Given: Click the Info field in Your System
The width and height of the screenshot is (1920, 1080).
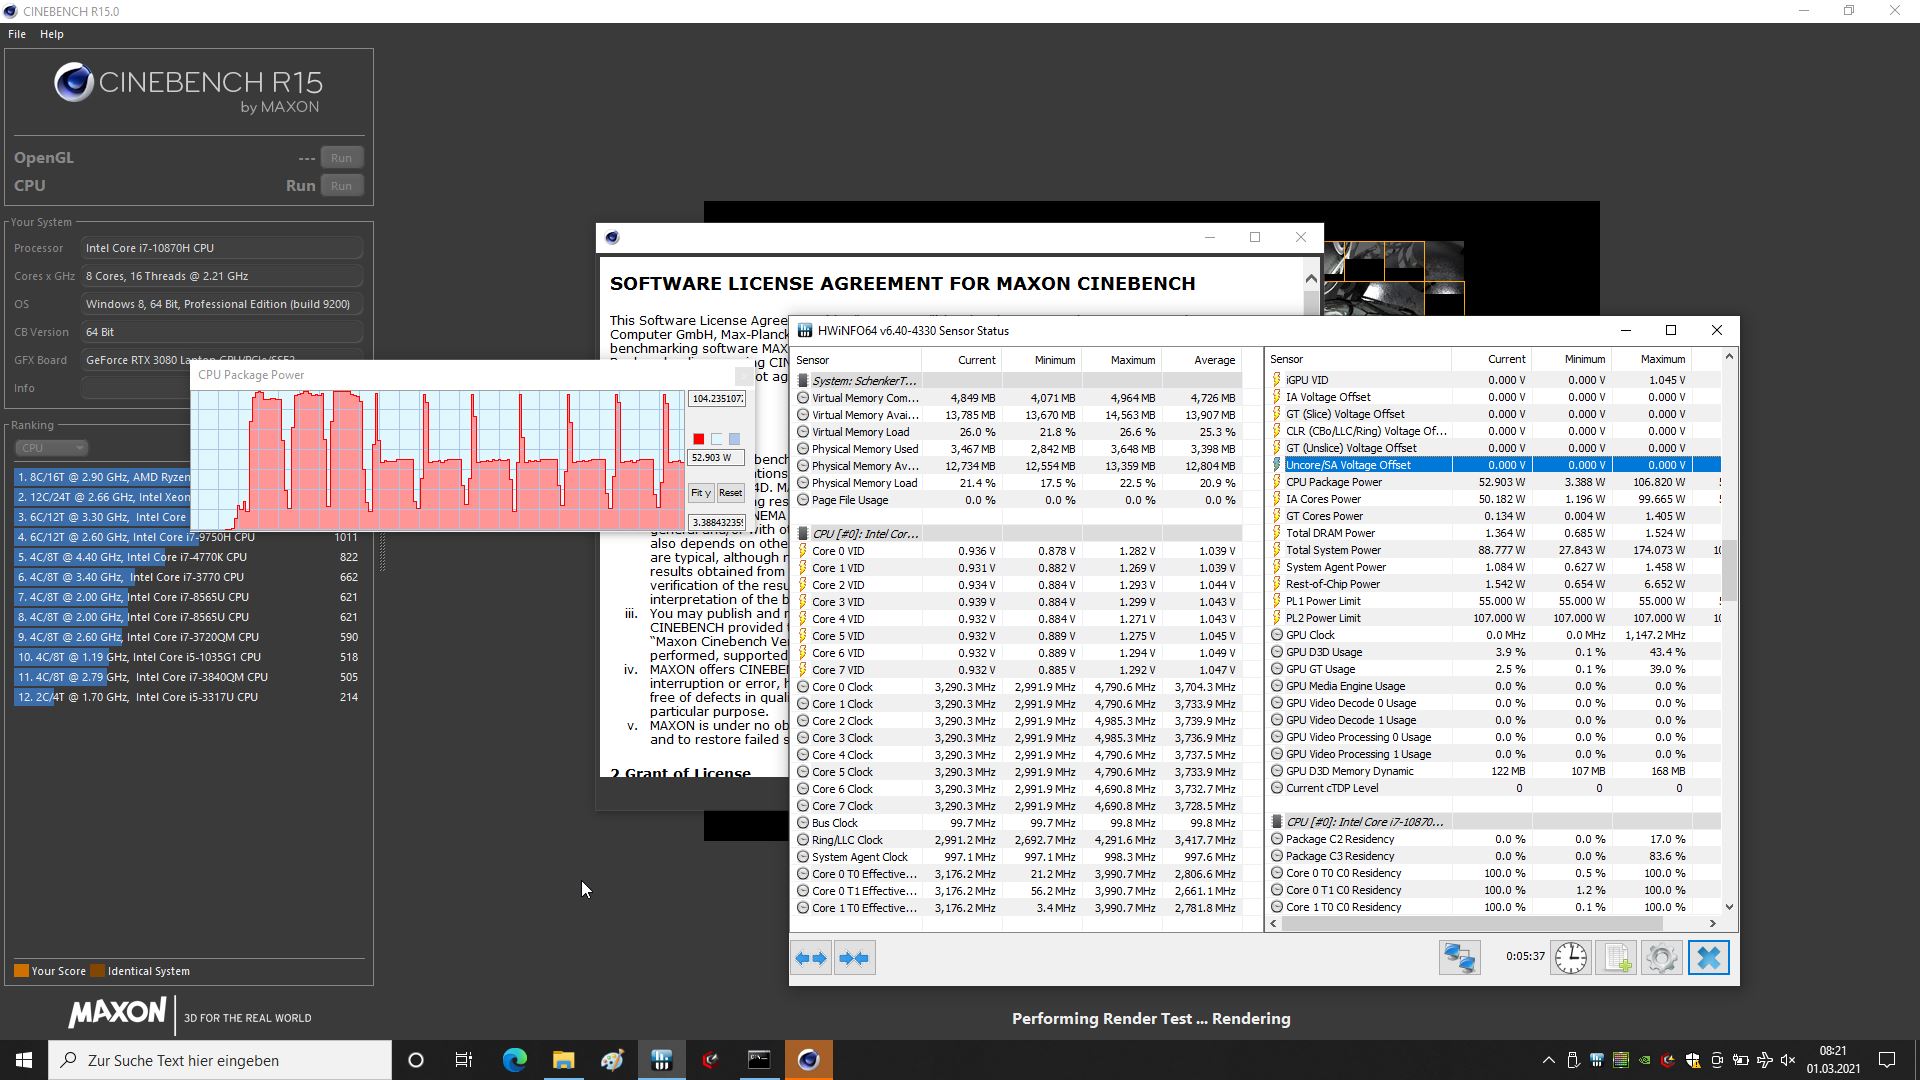Looking at the screenshot, I should (222, 388).
